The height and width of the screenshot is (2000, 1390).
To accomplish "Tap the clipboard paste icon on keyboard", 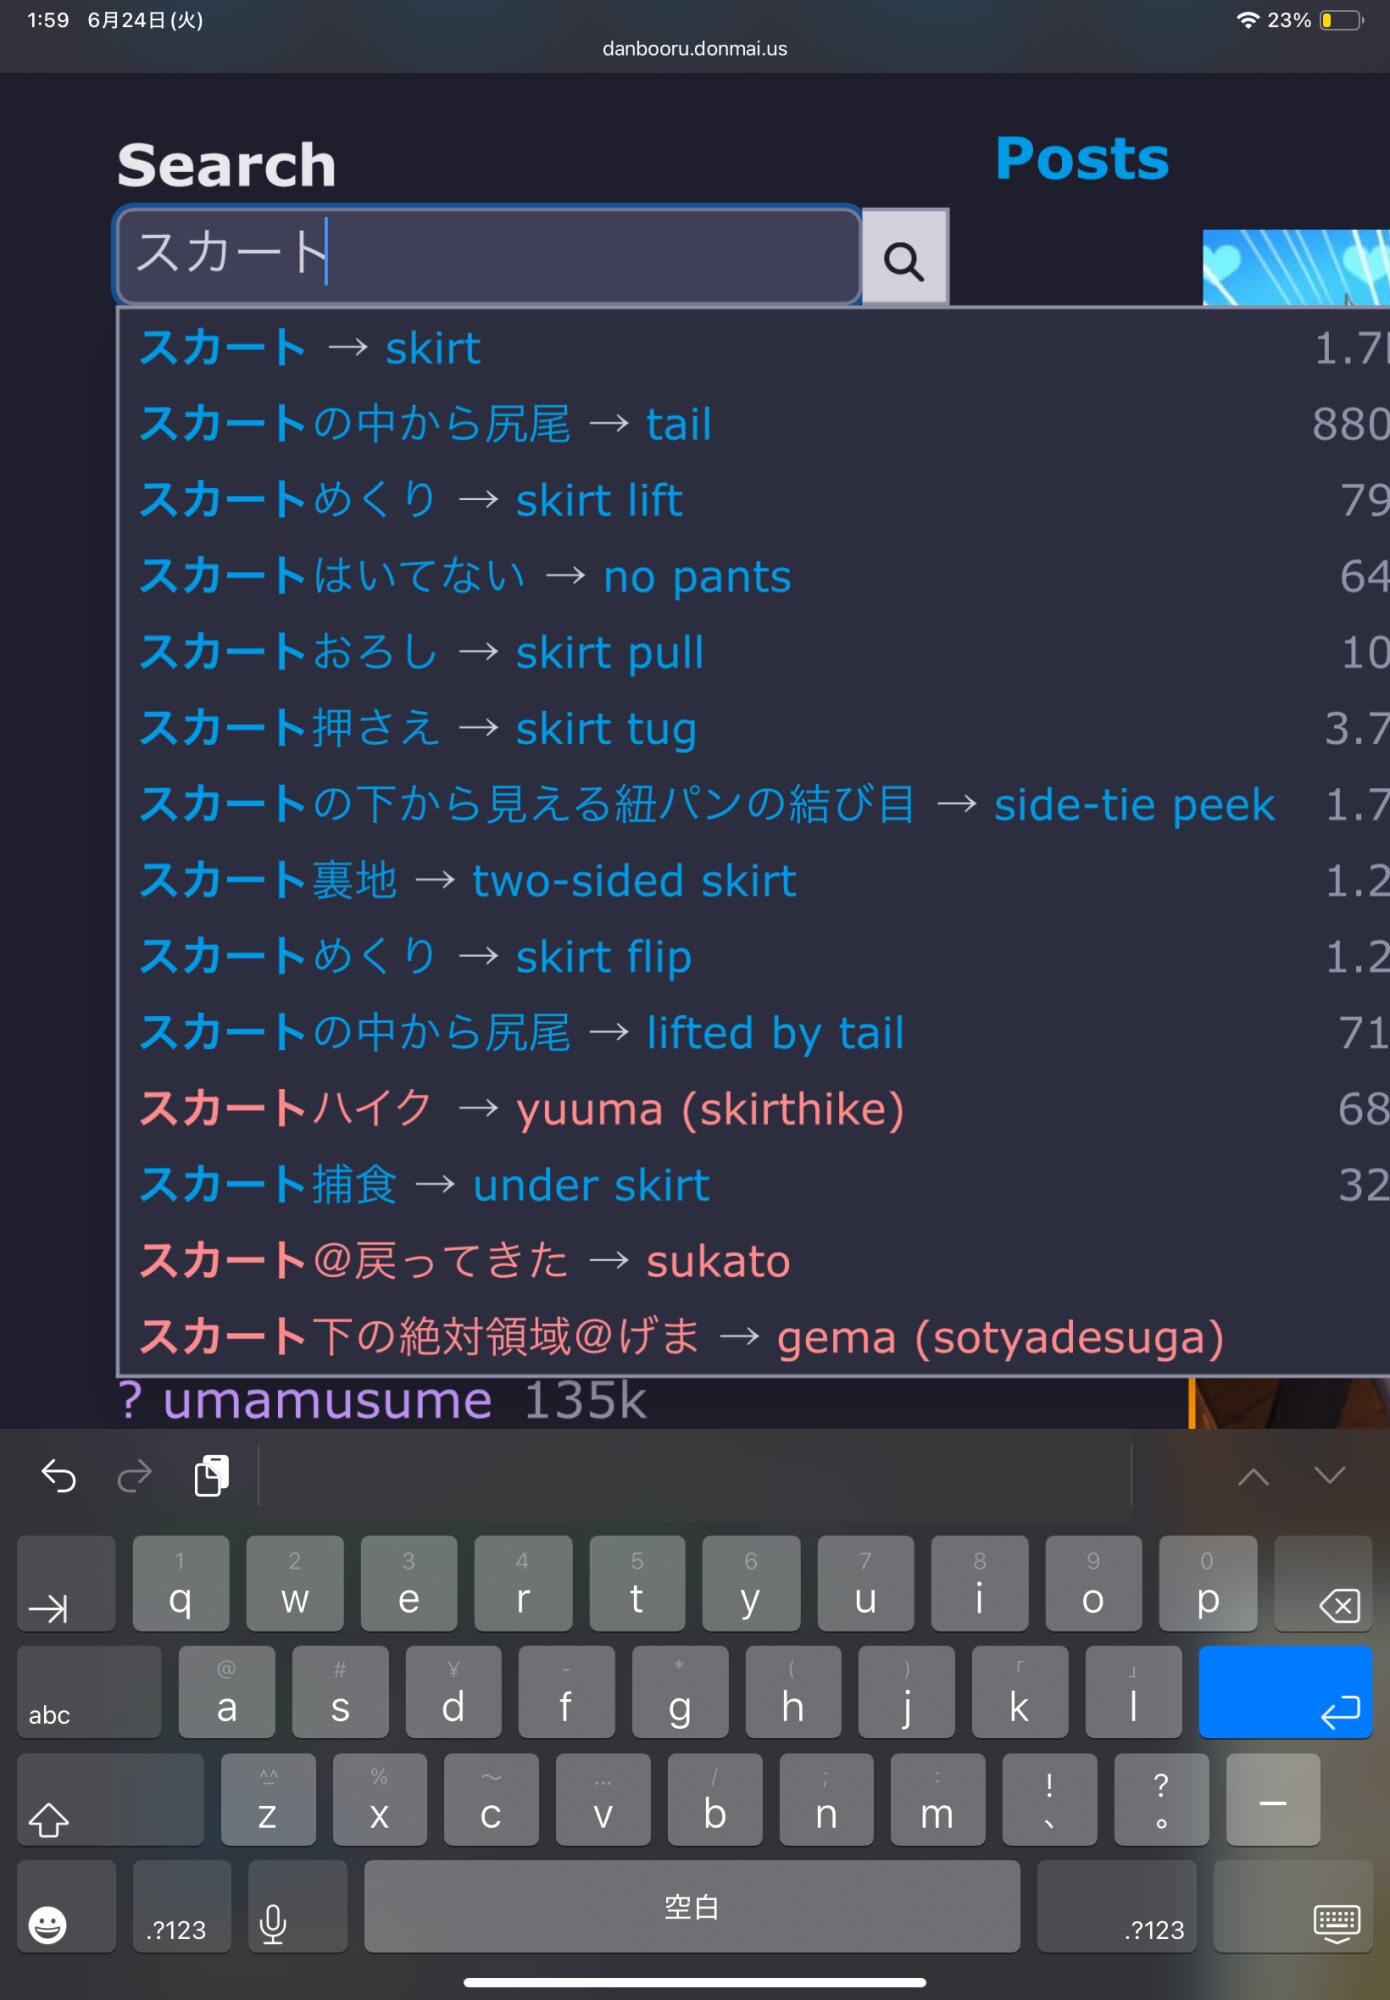I will (x=211, y=1475).
